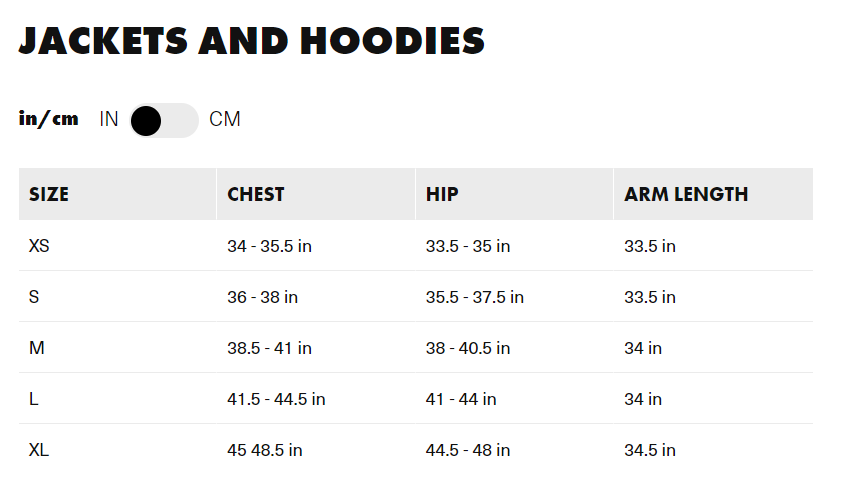Select the CHEST column header

click(x=256, y=194)
